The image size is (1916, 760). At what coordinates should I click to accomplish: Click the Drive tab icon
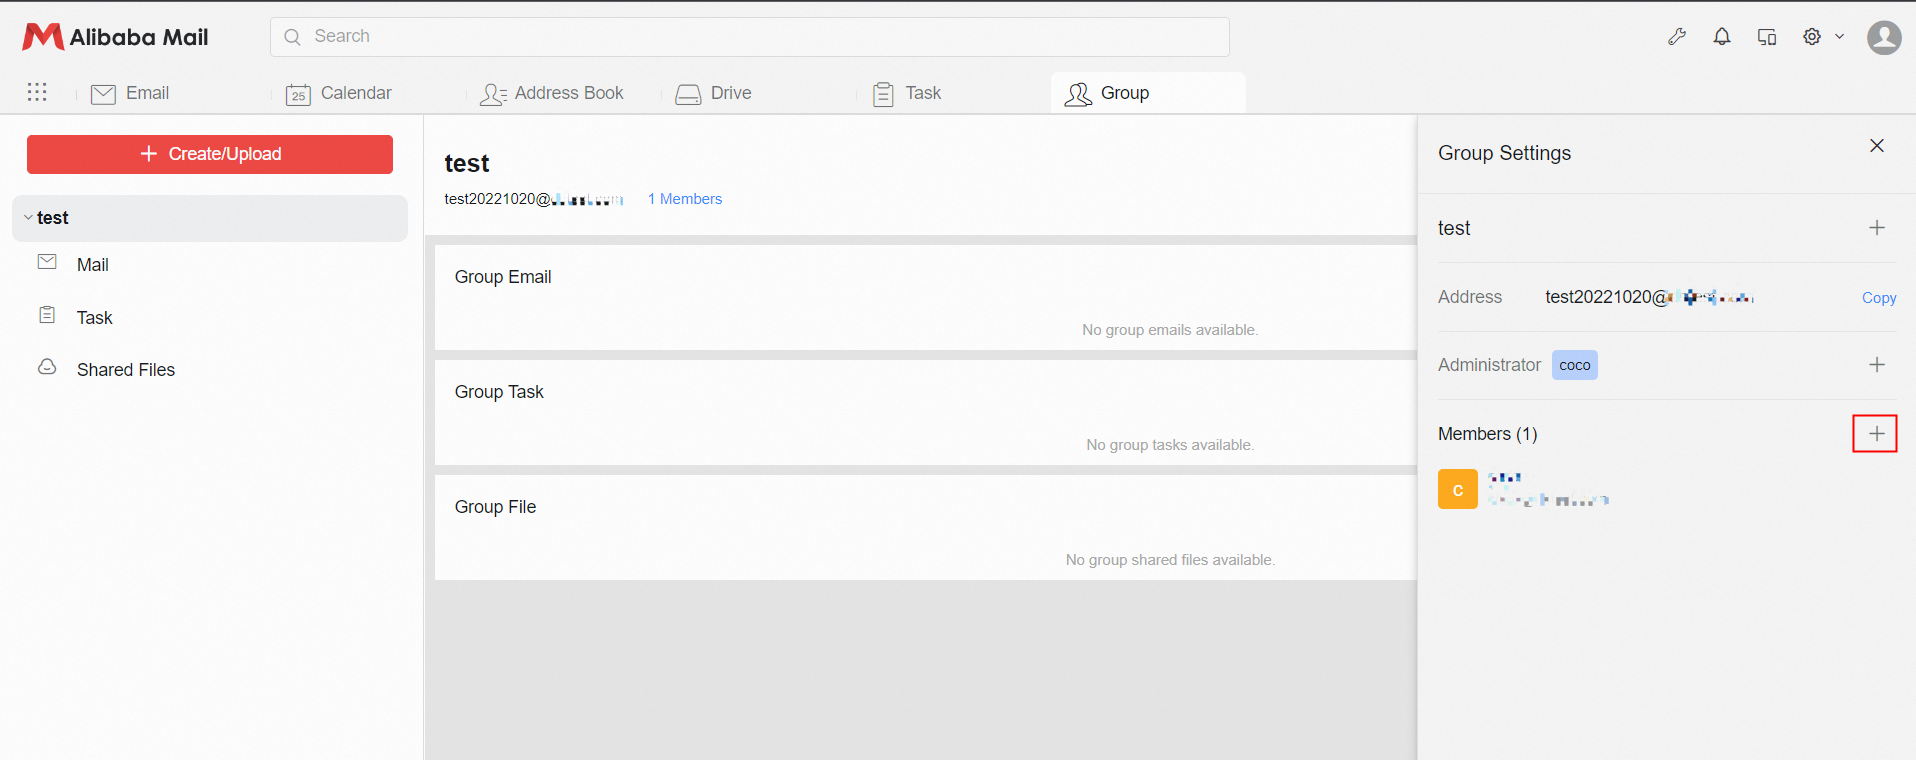pyautogui.click(x=688, y=94)
